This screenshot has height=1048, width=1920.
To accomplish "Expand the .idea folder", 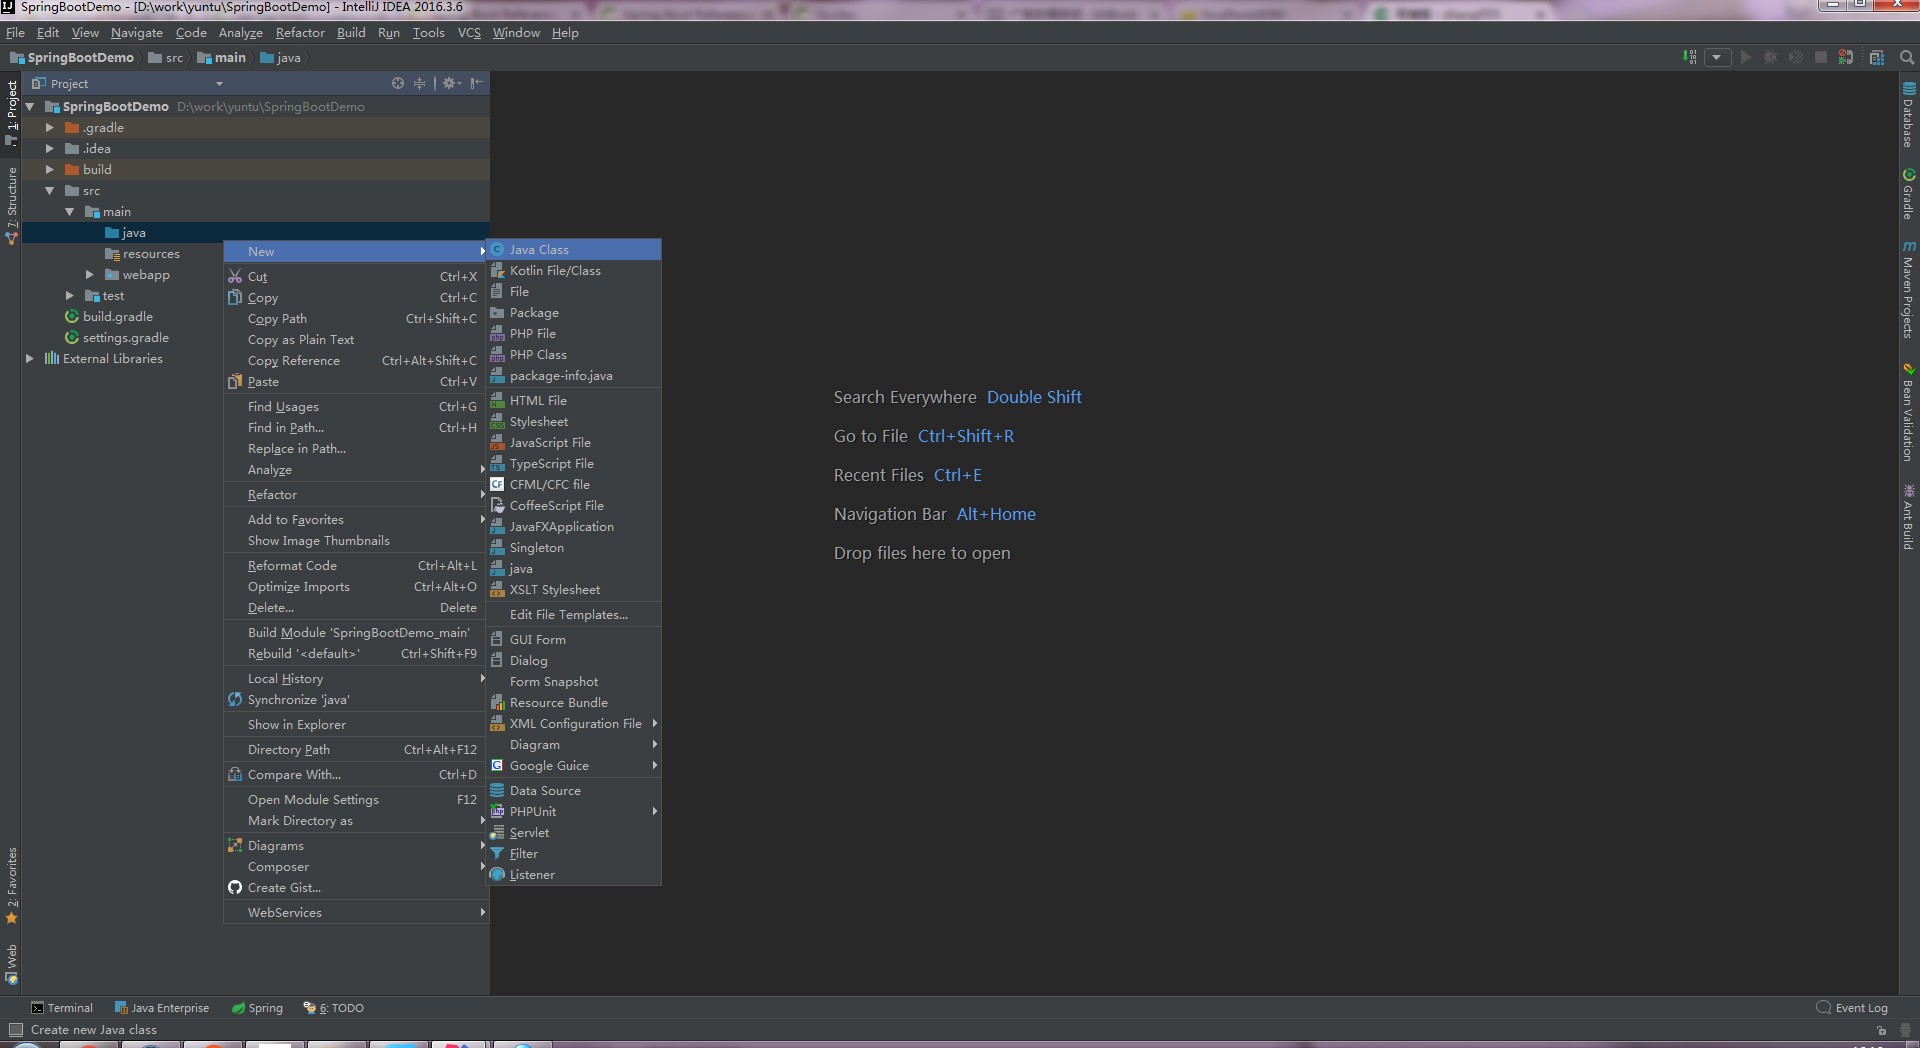I will 49,148.
